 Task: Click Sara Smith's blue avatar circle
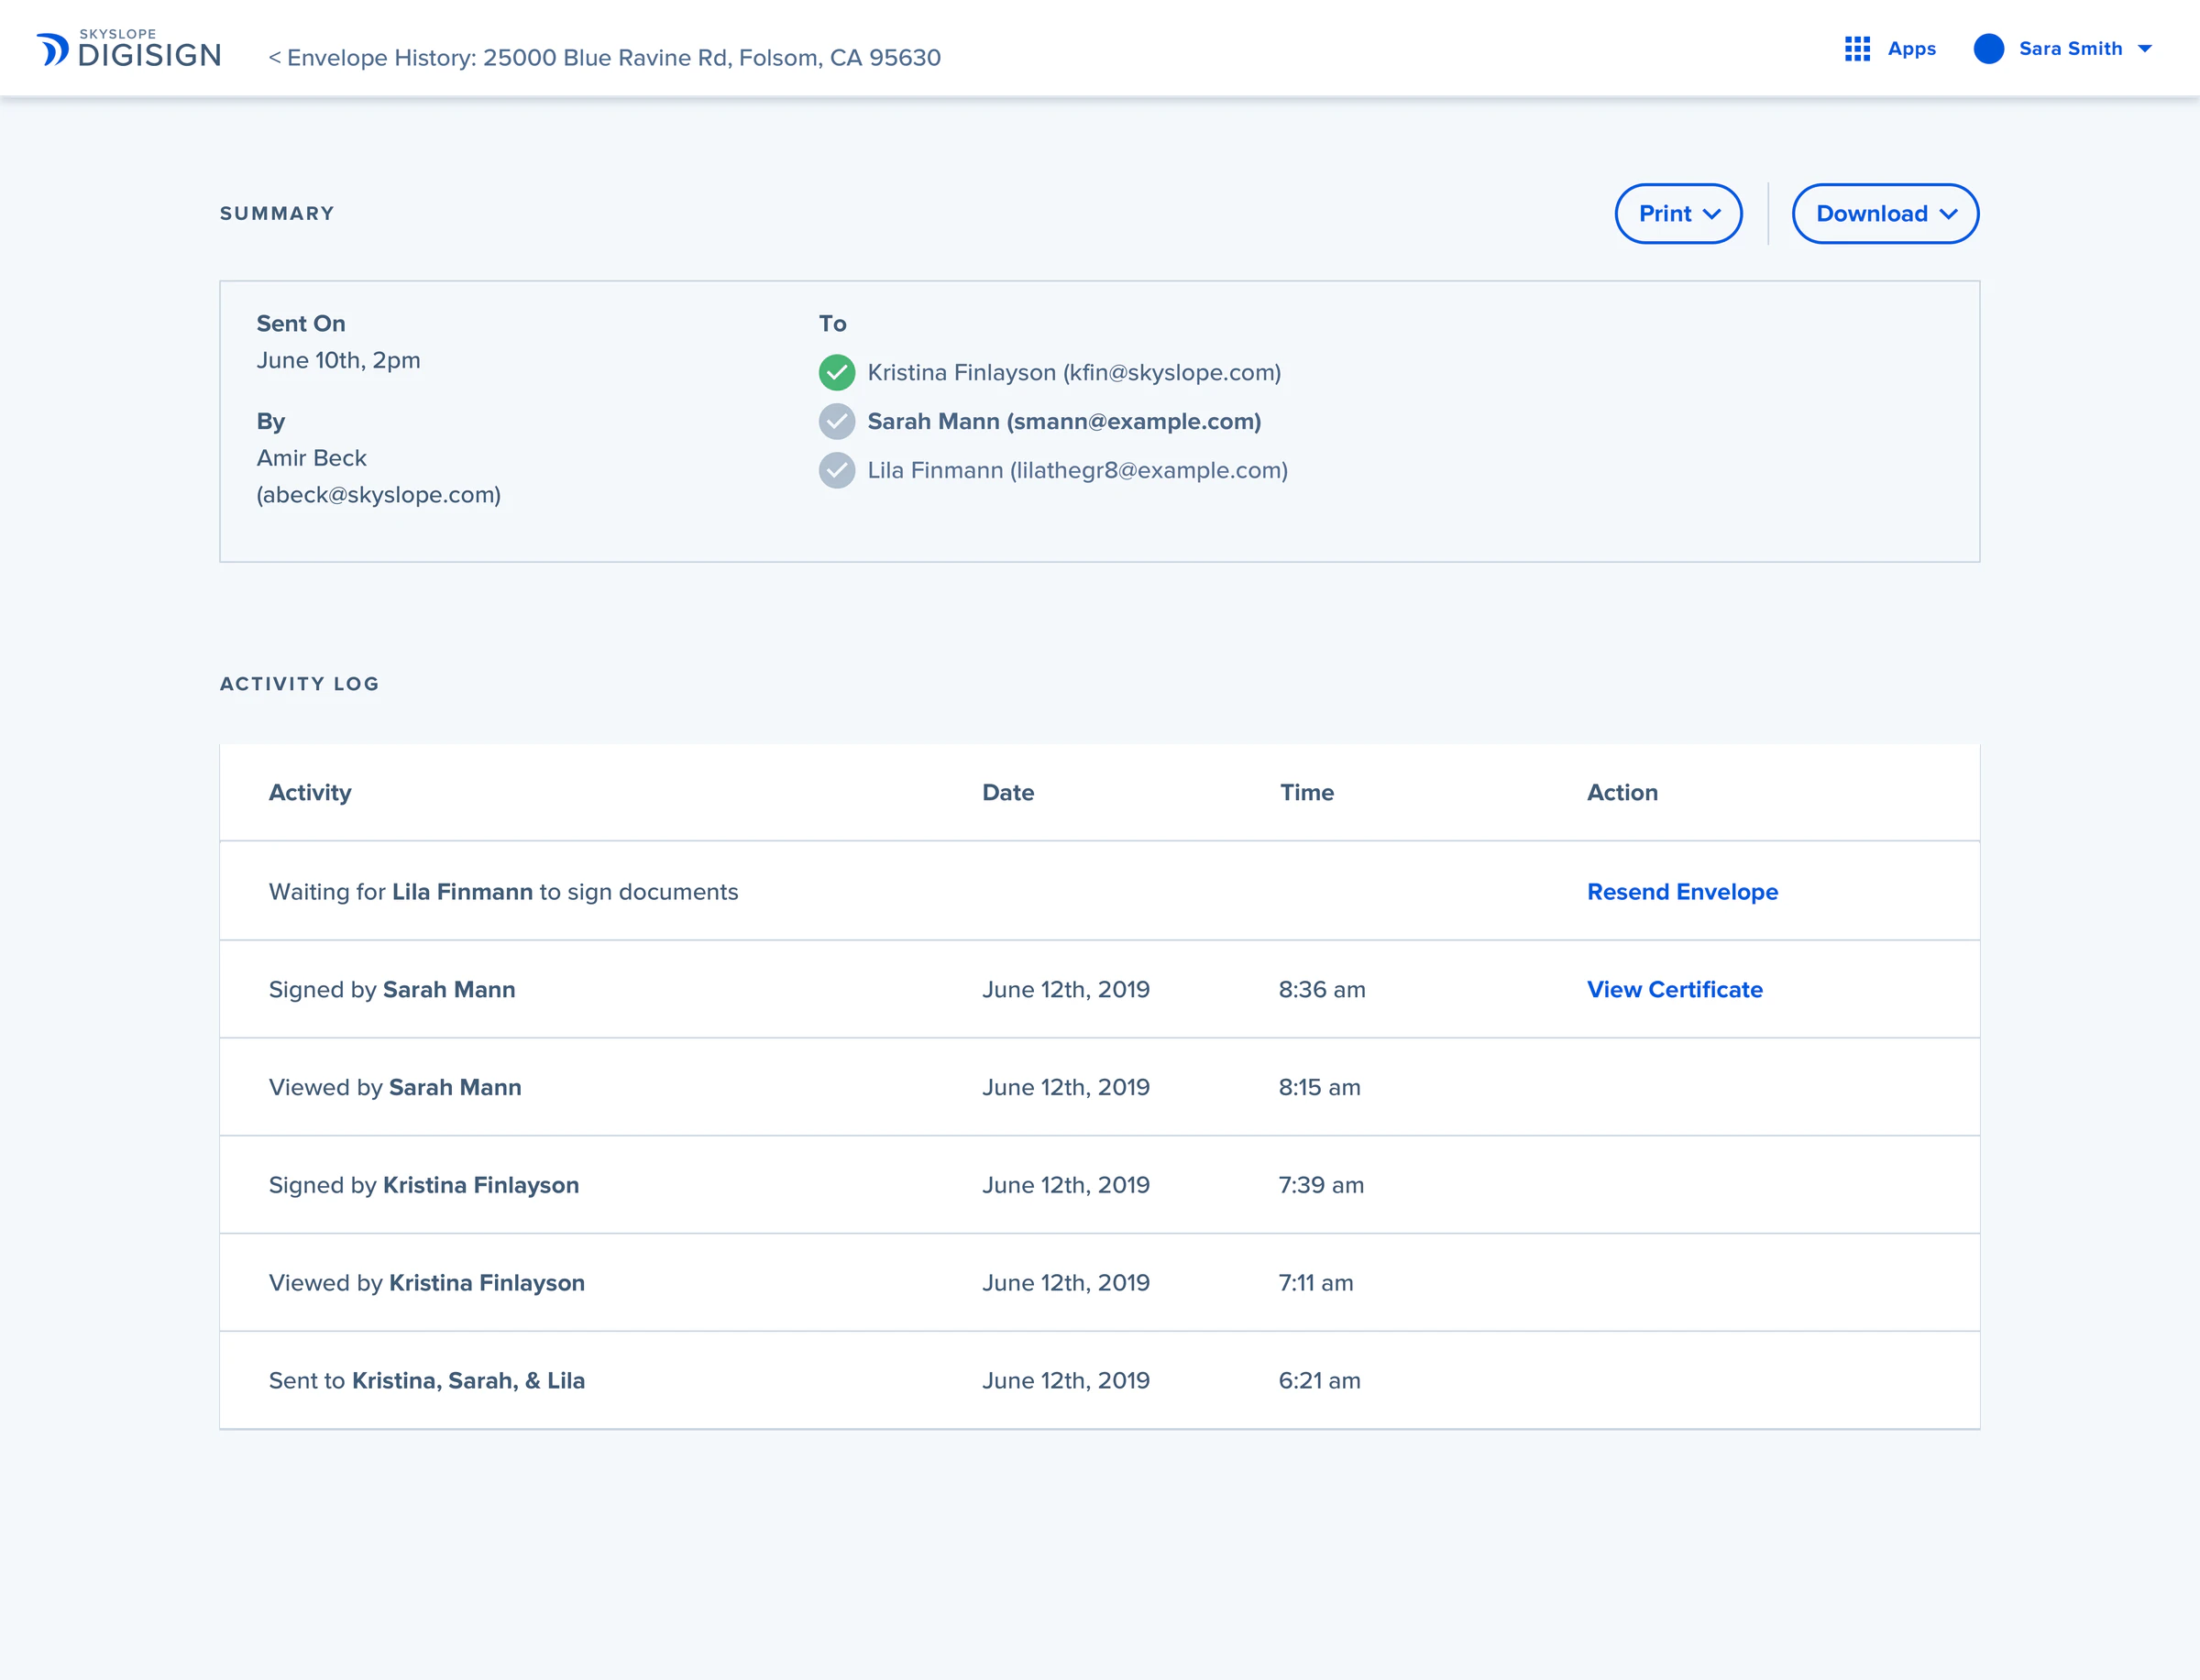pos(1988,49)
